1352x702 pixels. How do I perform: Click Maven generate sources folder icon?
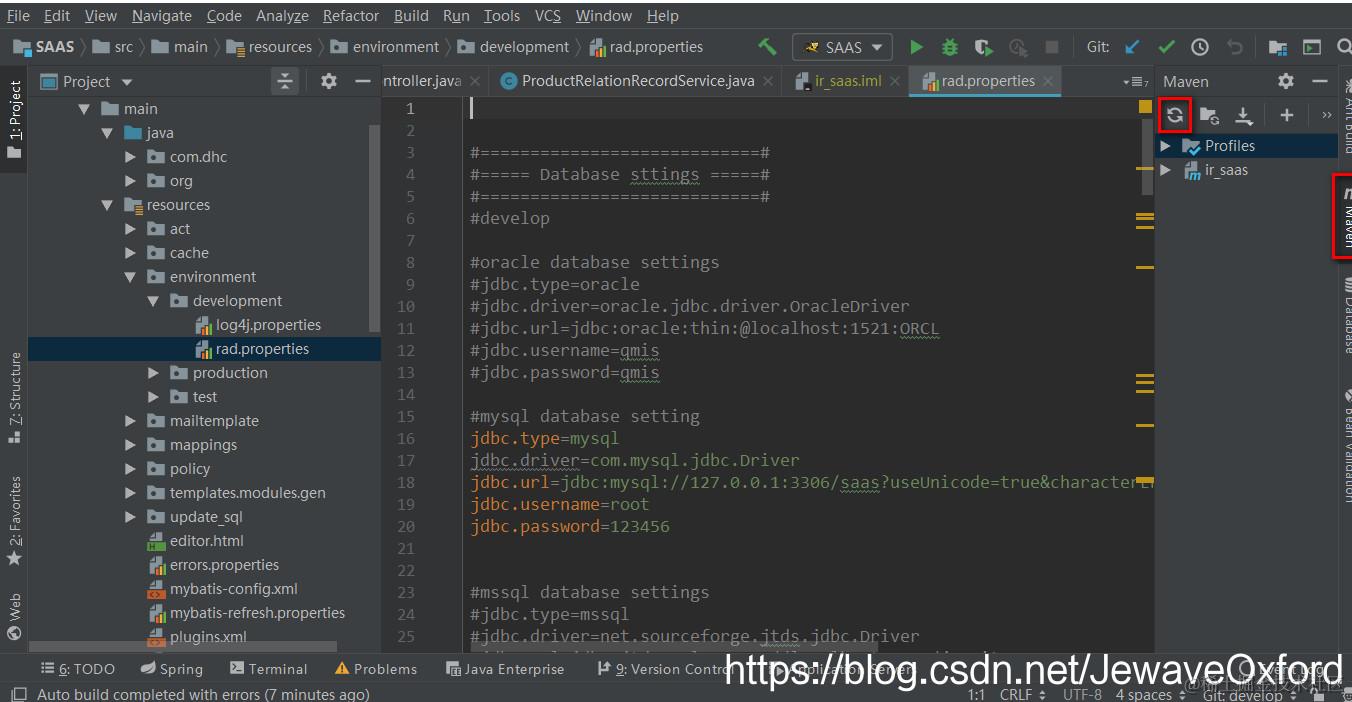pyautogui.click(x=1209, y=115)
